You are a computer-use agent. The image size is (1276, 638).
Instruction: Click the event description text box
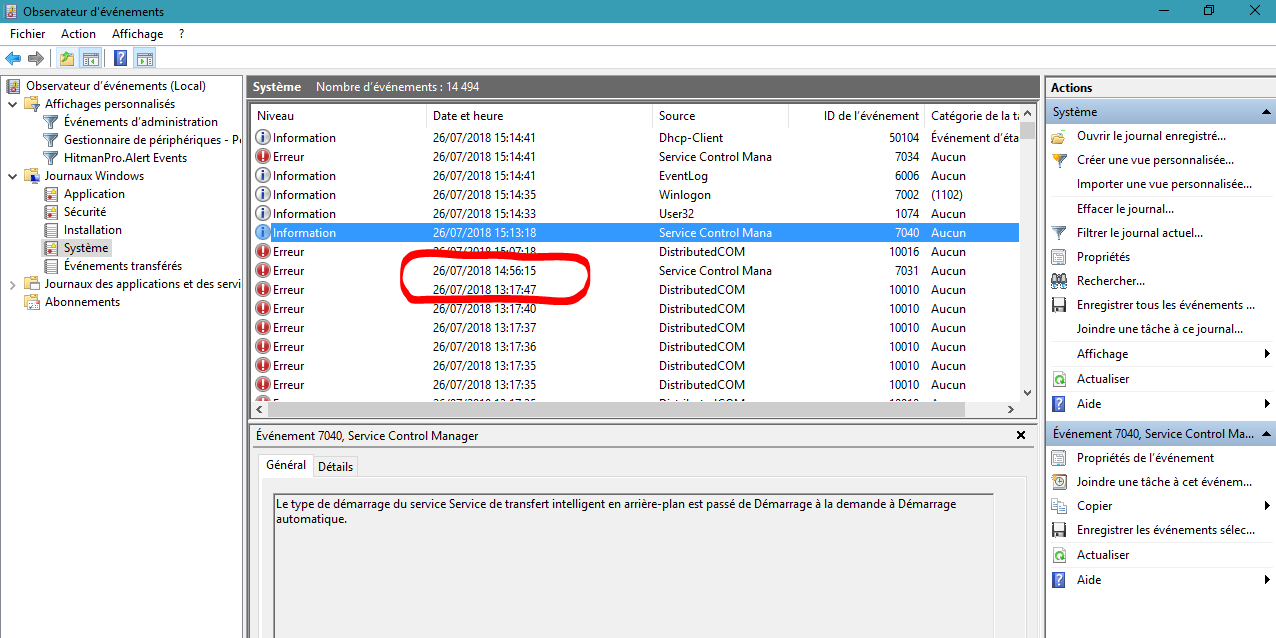coord(633,565)
